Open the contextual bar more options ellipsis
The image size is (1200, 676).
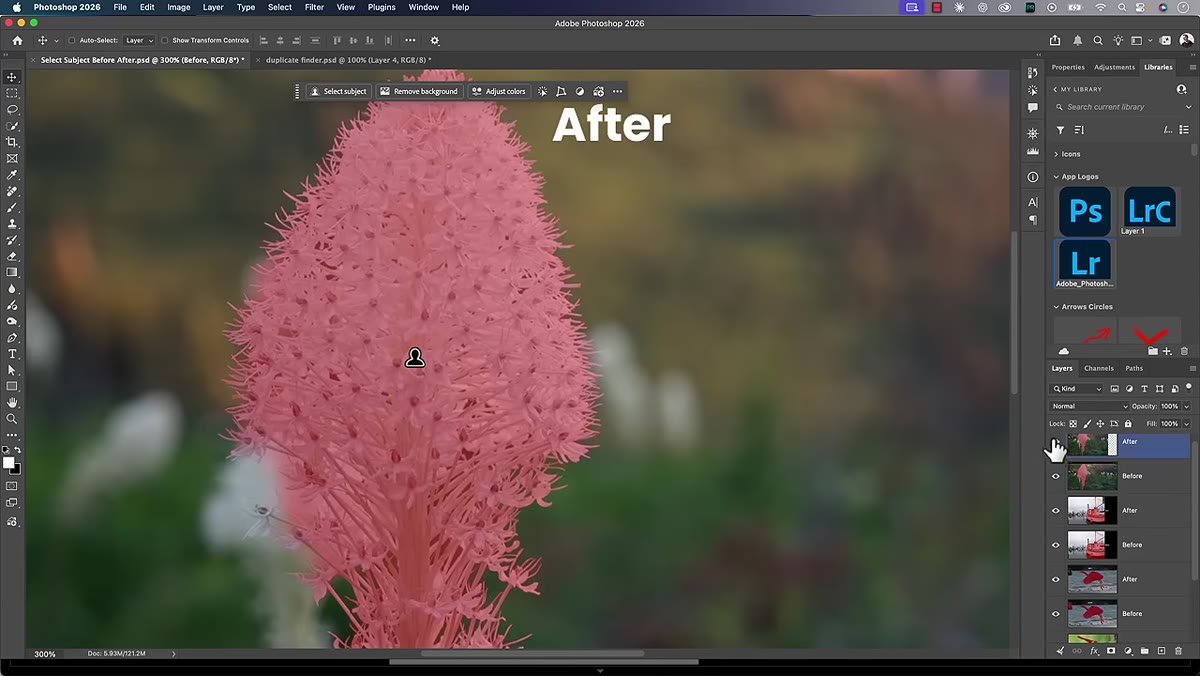pos(617,91)
